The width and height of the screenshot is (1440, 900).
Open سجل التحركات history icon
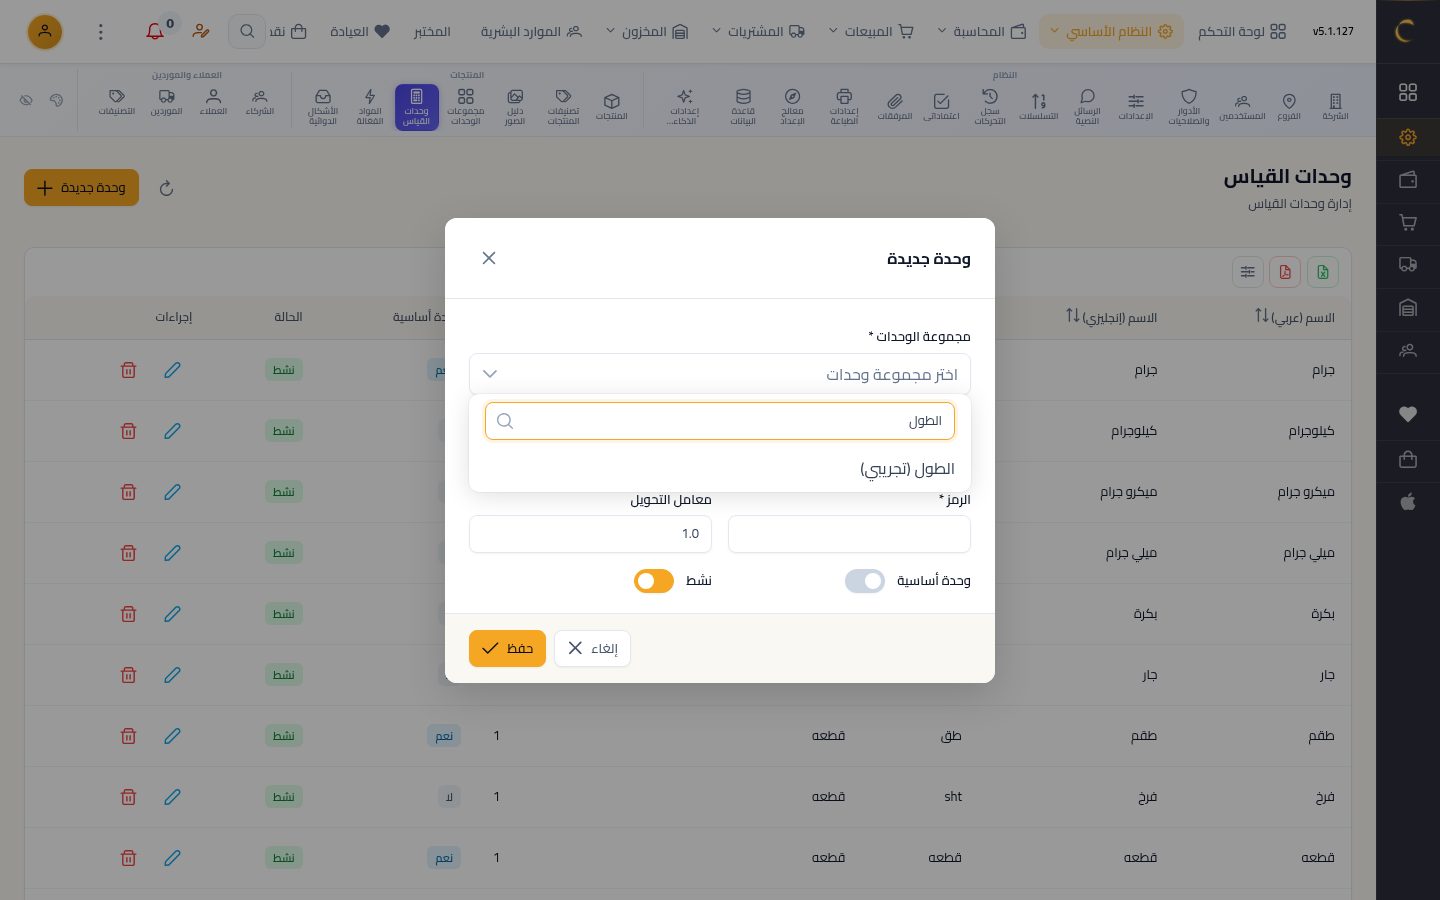click(990, 108)
